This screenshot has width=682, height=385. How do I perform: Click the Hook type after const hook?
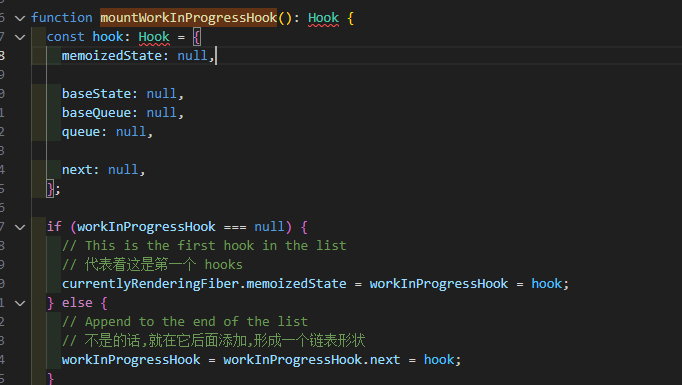pyautogui.click(x=154, y=37)
